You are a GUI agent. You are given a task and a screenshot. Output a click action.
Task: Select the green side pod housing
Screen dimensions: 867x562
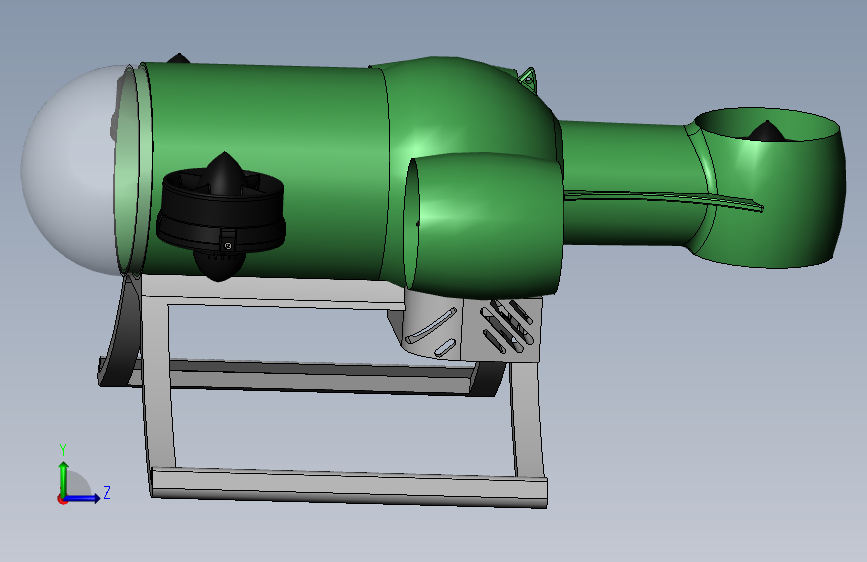point(484,224)
